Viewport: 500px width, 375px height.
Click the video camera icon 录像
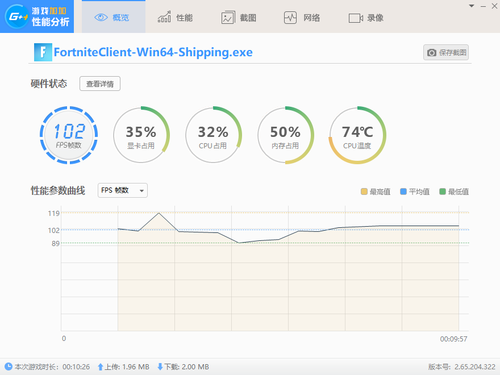(356, 18)
